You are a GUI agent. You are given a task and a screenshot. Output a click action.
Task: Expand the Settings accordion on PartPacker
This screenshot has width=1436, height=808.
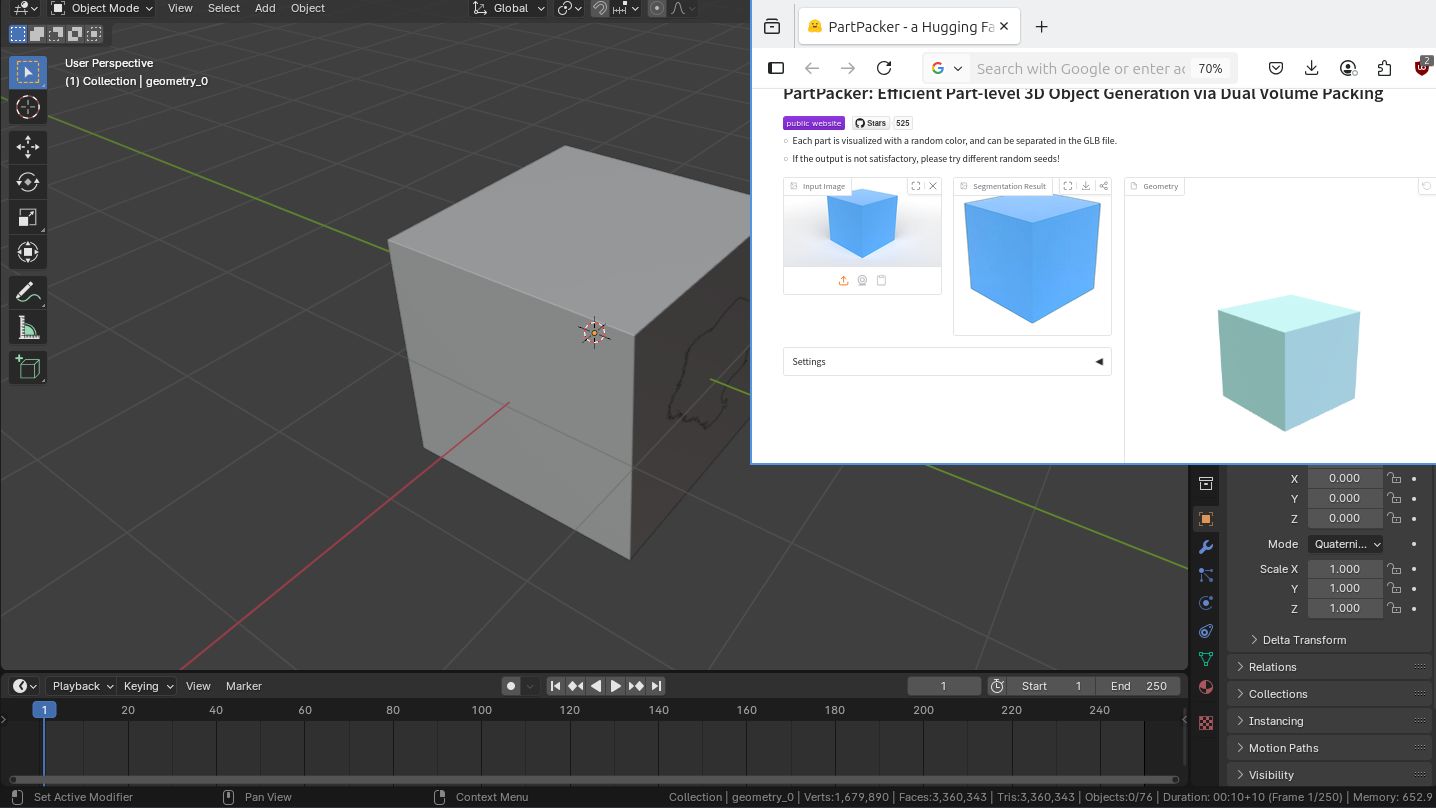[947, 362]
